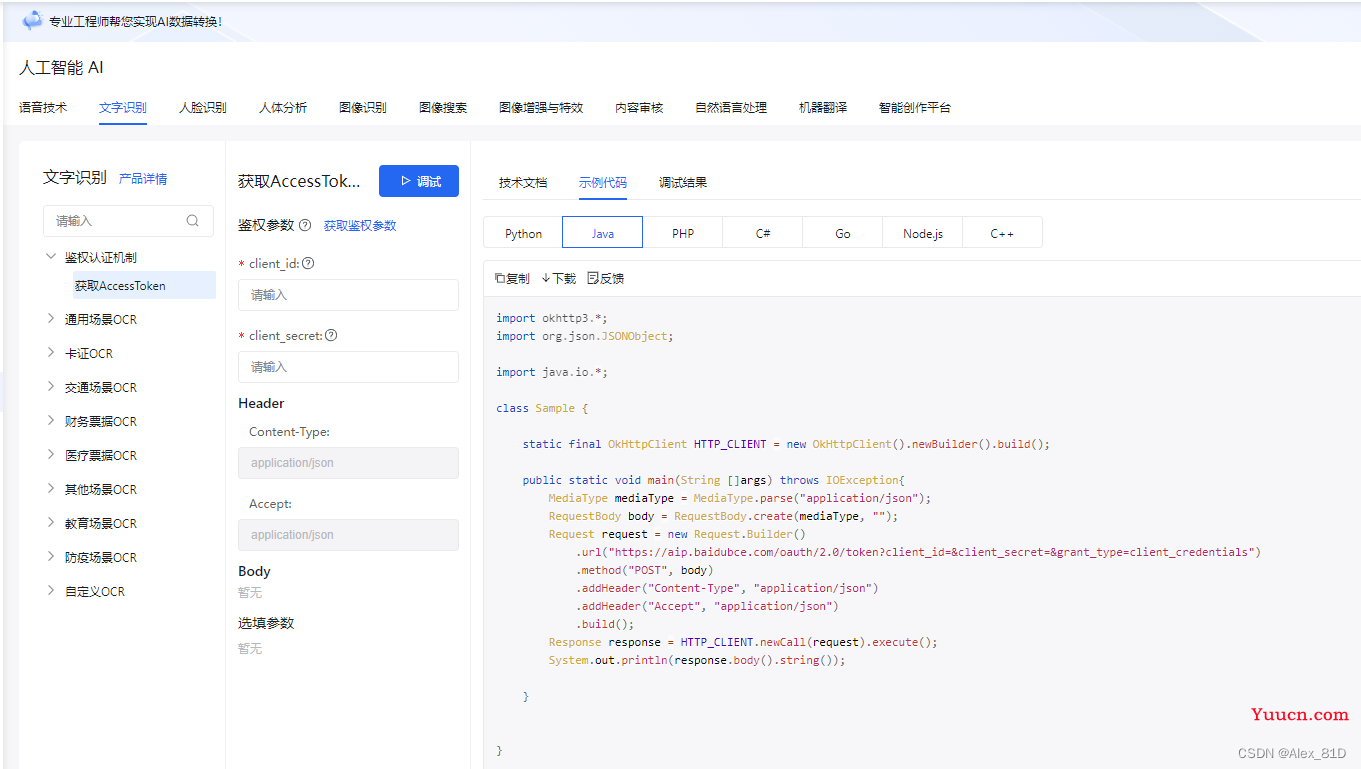Expand the 教育场景OCR category
The height and width of the screenshot is (769, 1361).
click(51, 523)
